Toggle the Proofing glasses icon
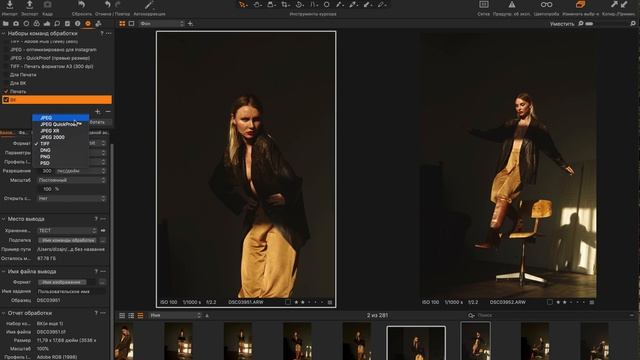The width and height of the screenshot is (640, 360). tap(546, 4)
